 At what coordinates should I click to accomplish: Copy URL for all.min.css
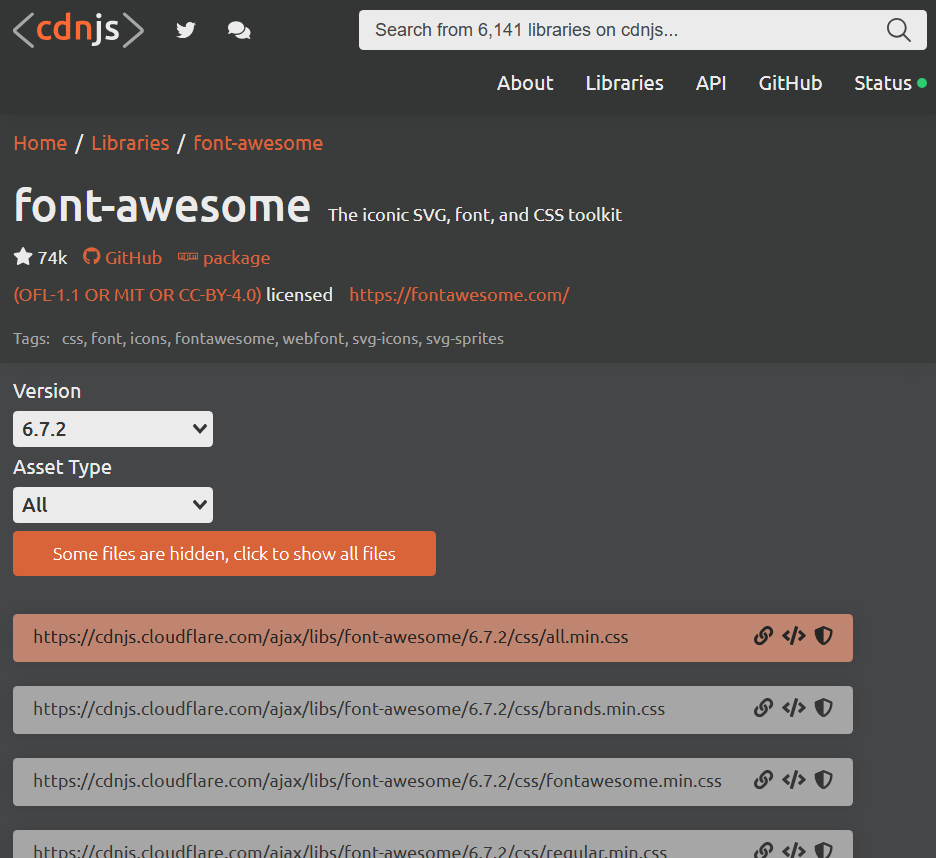point(763,636)
